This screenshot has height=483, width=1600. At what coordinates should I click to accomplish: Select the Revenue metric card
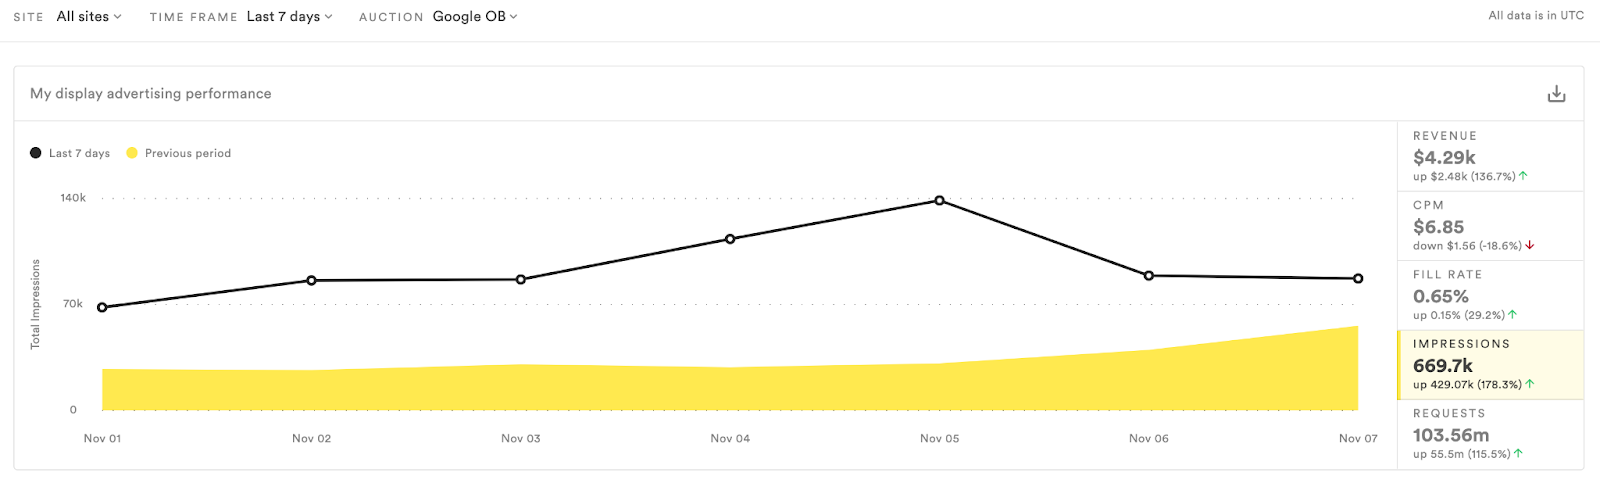pos(1490,156)
